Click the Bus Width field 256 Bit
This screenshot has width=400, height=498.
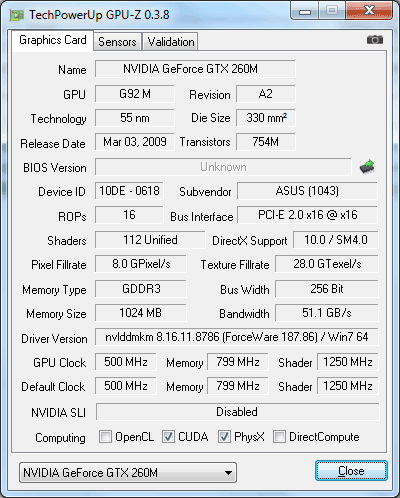(x=327, y=289)
